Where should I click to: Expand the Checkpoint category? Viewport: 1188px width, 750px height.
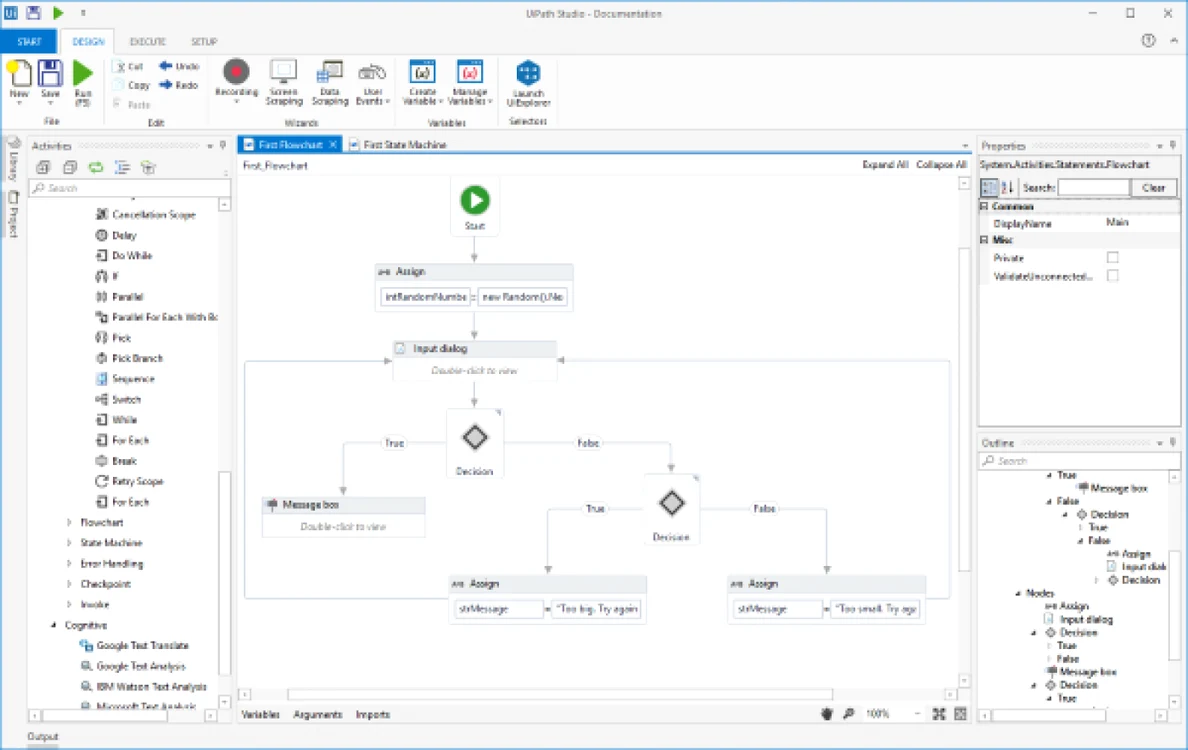[x=69, y=584]
